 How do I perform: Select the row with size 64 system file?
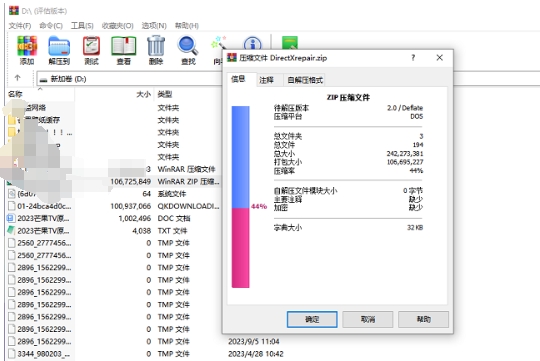114,194
